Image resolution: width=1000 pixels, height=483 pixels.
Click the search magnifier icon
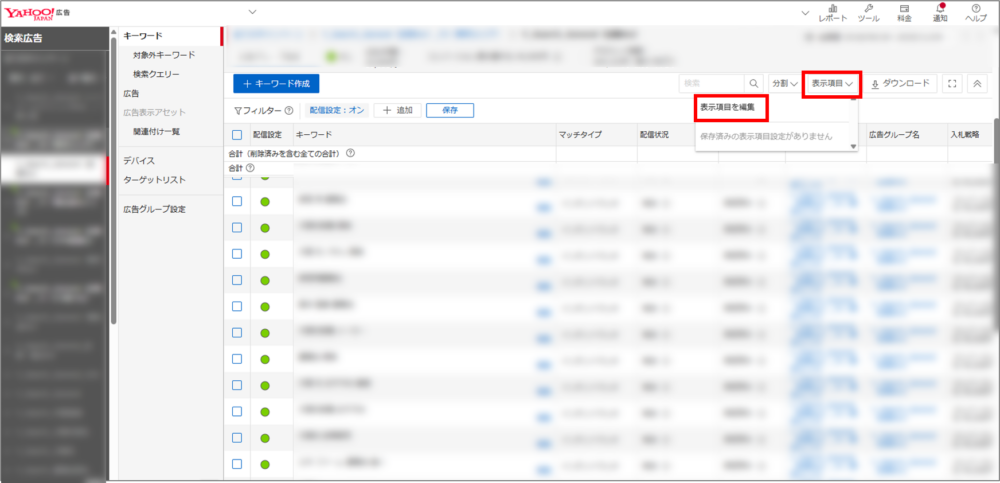pyautogui.click(x=754, y=84)
